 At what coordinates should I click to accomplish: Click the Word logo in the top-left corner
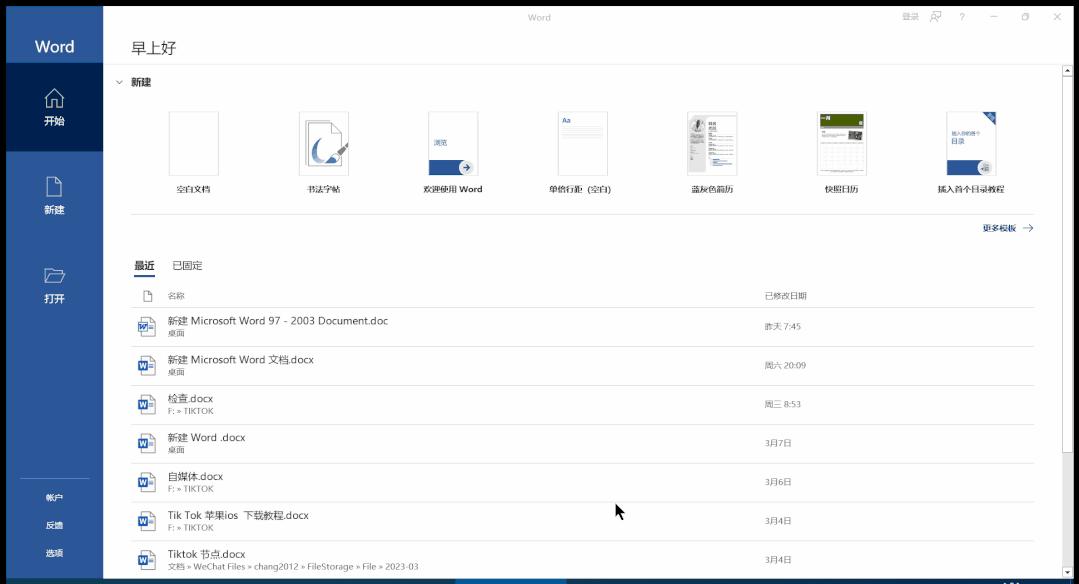(x=54, y=46)
